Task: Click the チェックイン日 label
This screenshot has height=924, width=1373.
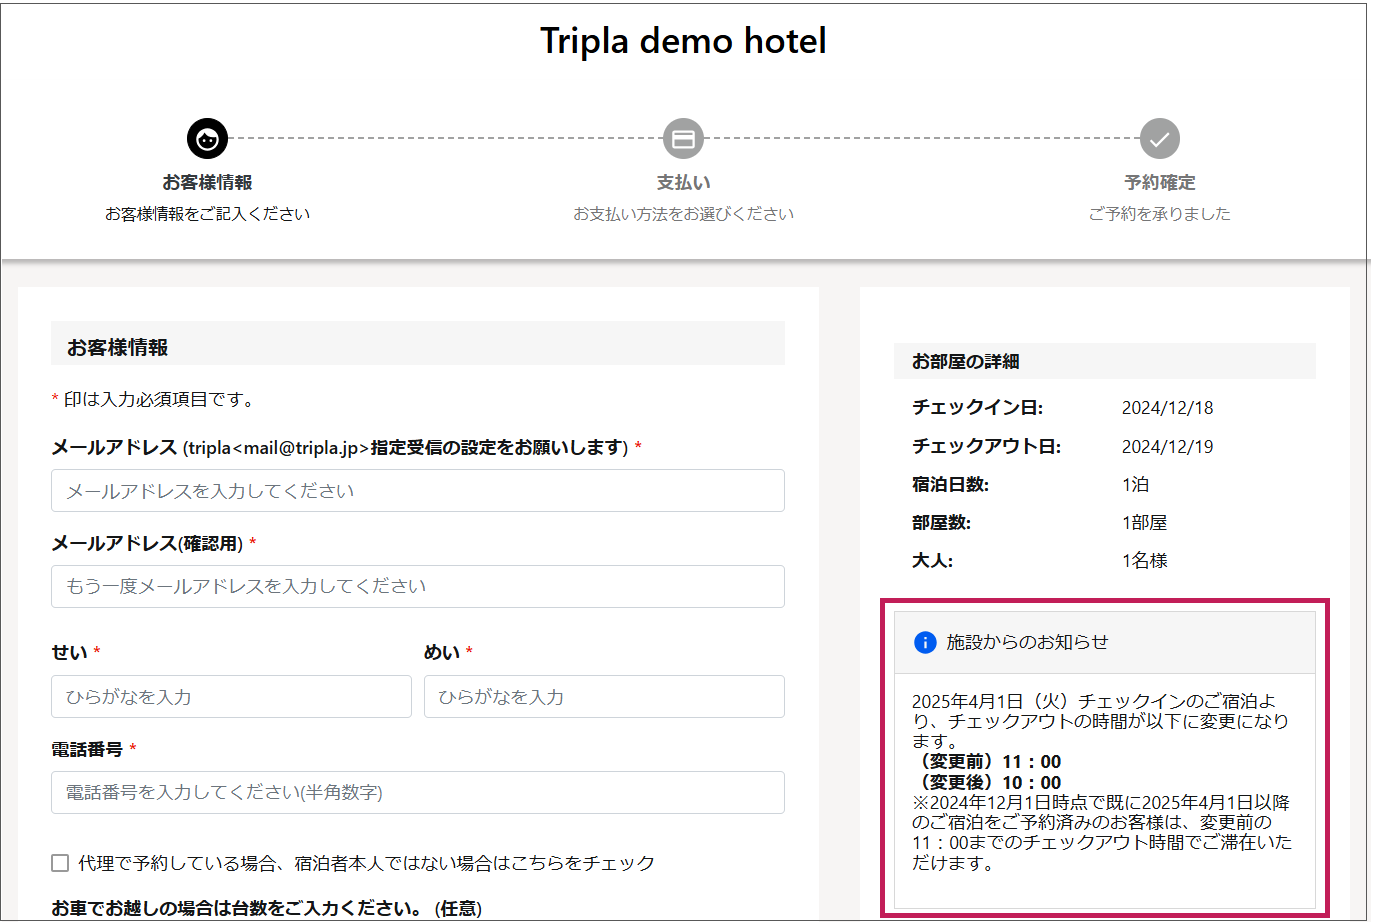Action: coord(977,408)
